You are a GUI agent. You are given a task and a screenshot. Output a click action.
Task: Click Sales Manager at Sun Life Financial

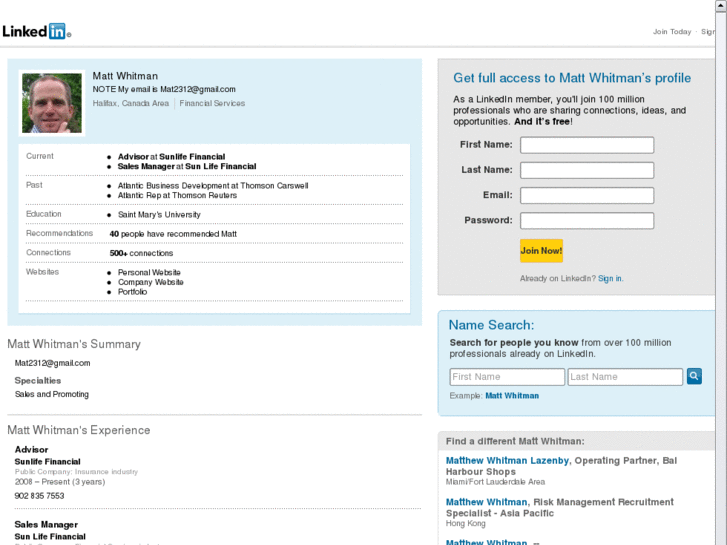coord(187,167)
